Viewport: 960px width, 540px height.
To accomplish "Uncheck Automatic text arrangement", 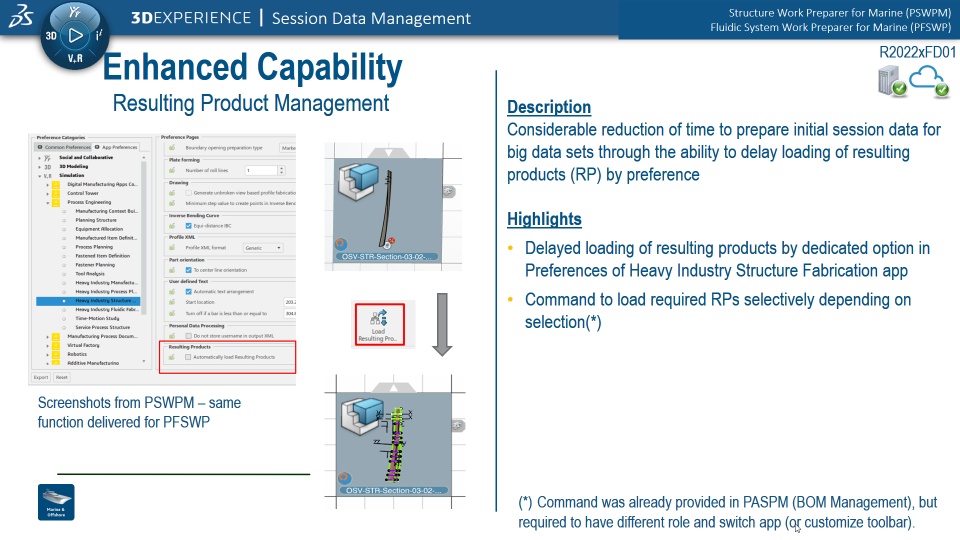I will [x=188, y=291].
